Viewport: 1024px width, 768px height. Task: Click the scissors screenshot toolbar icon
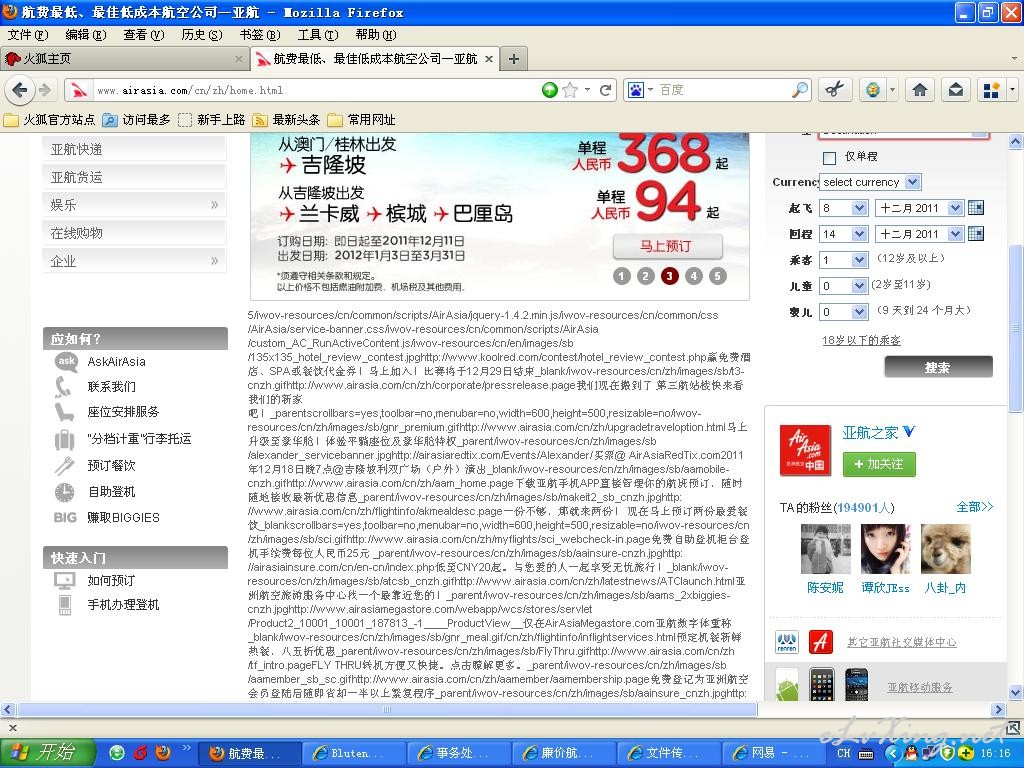tap(835, 89)
